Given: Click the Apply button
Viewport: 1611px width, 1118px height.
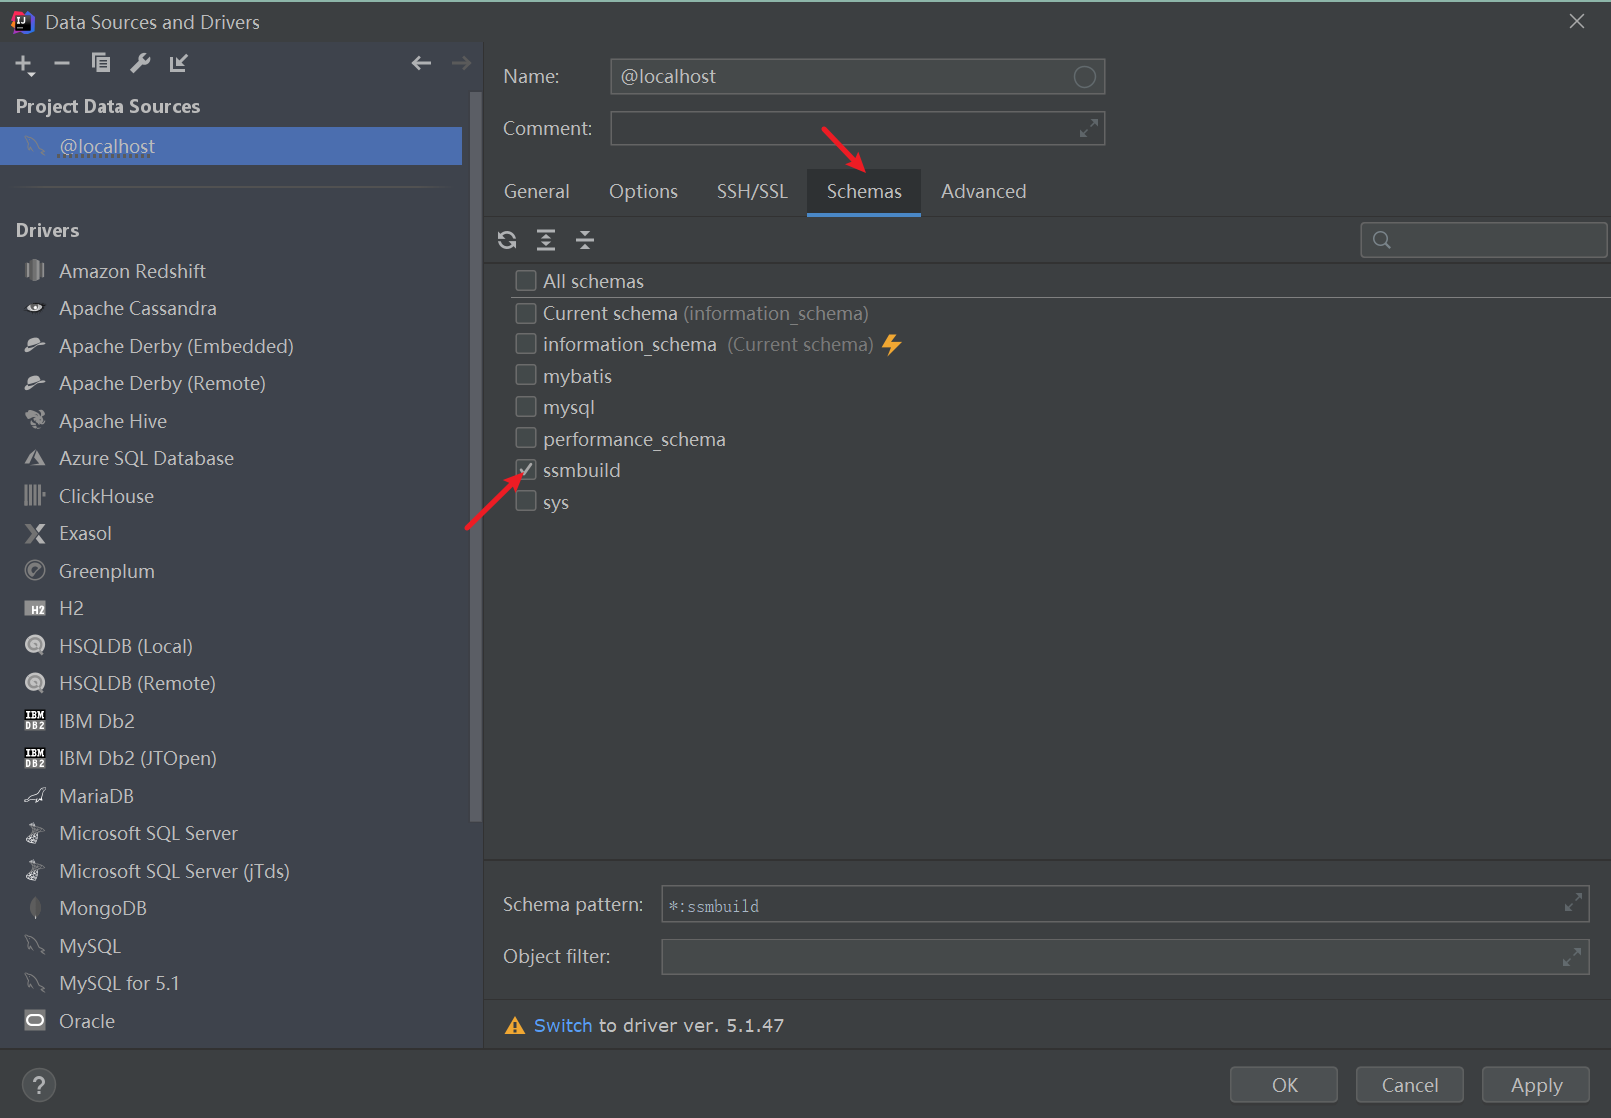Looking at the screenshot, I should pyautogui.click(x=1536, y=1085).
